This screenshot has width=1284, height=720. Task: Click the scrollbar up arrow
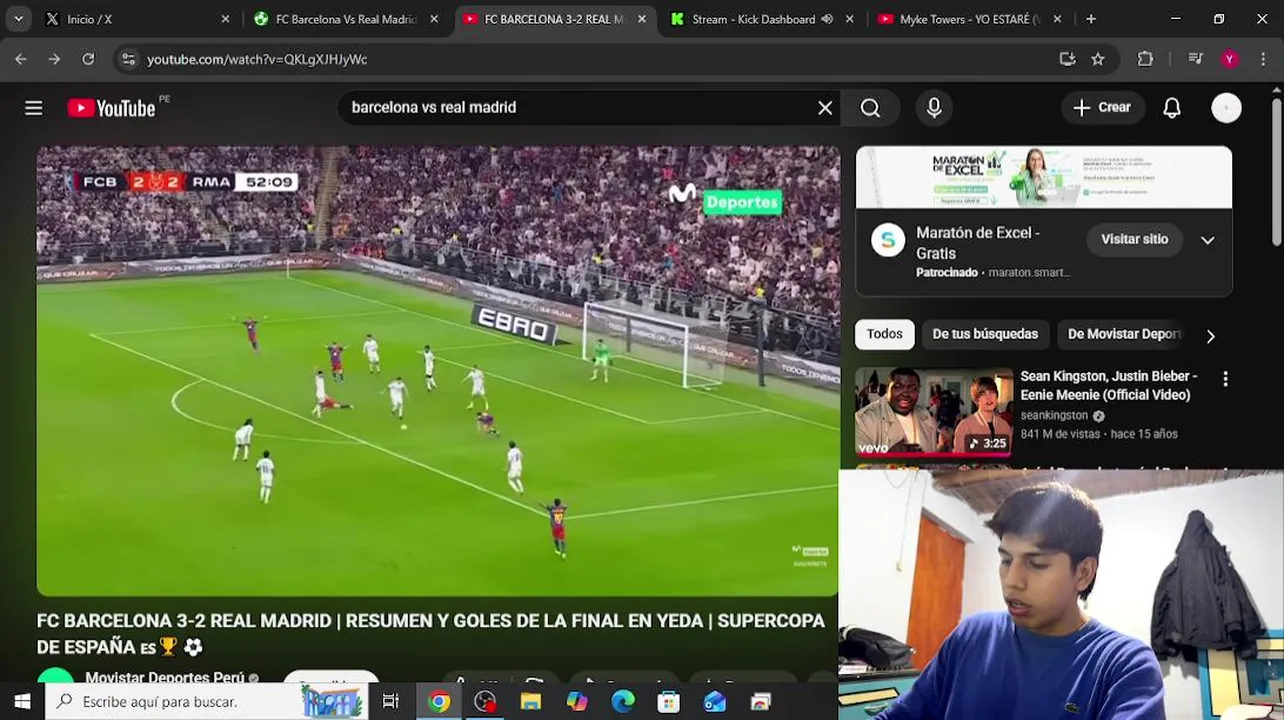click(x=1276, y=90)
